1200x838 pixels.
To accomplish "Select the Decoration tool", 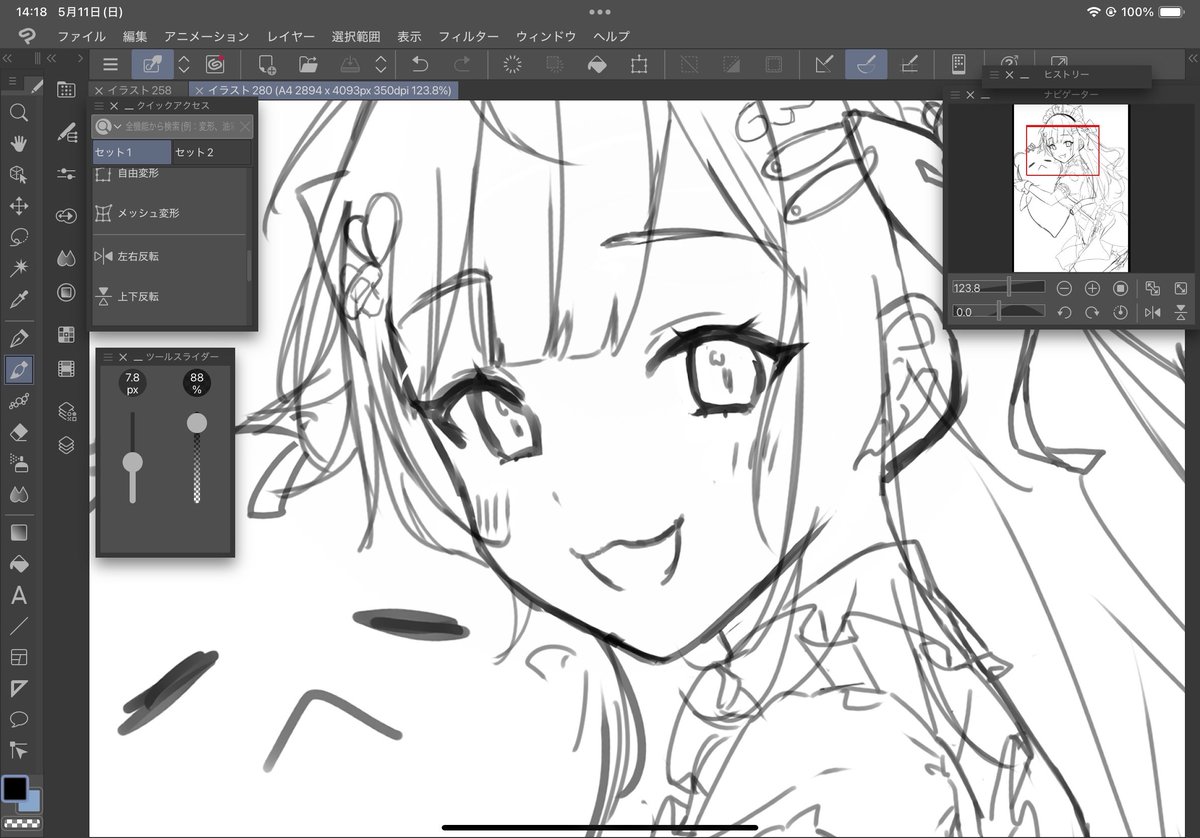I will (x=18, y=401).
